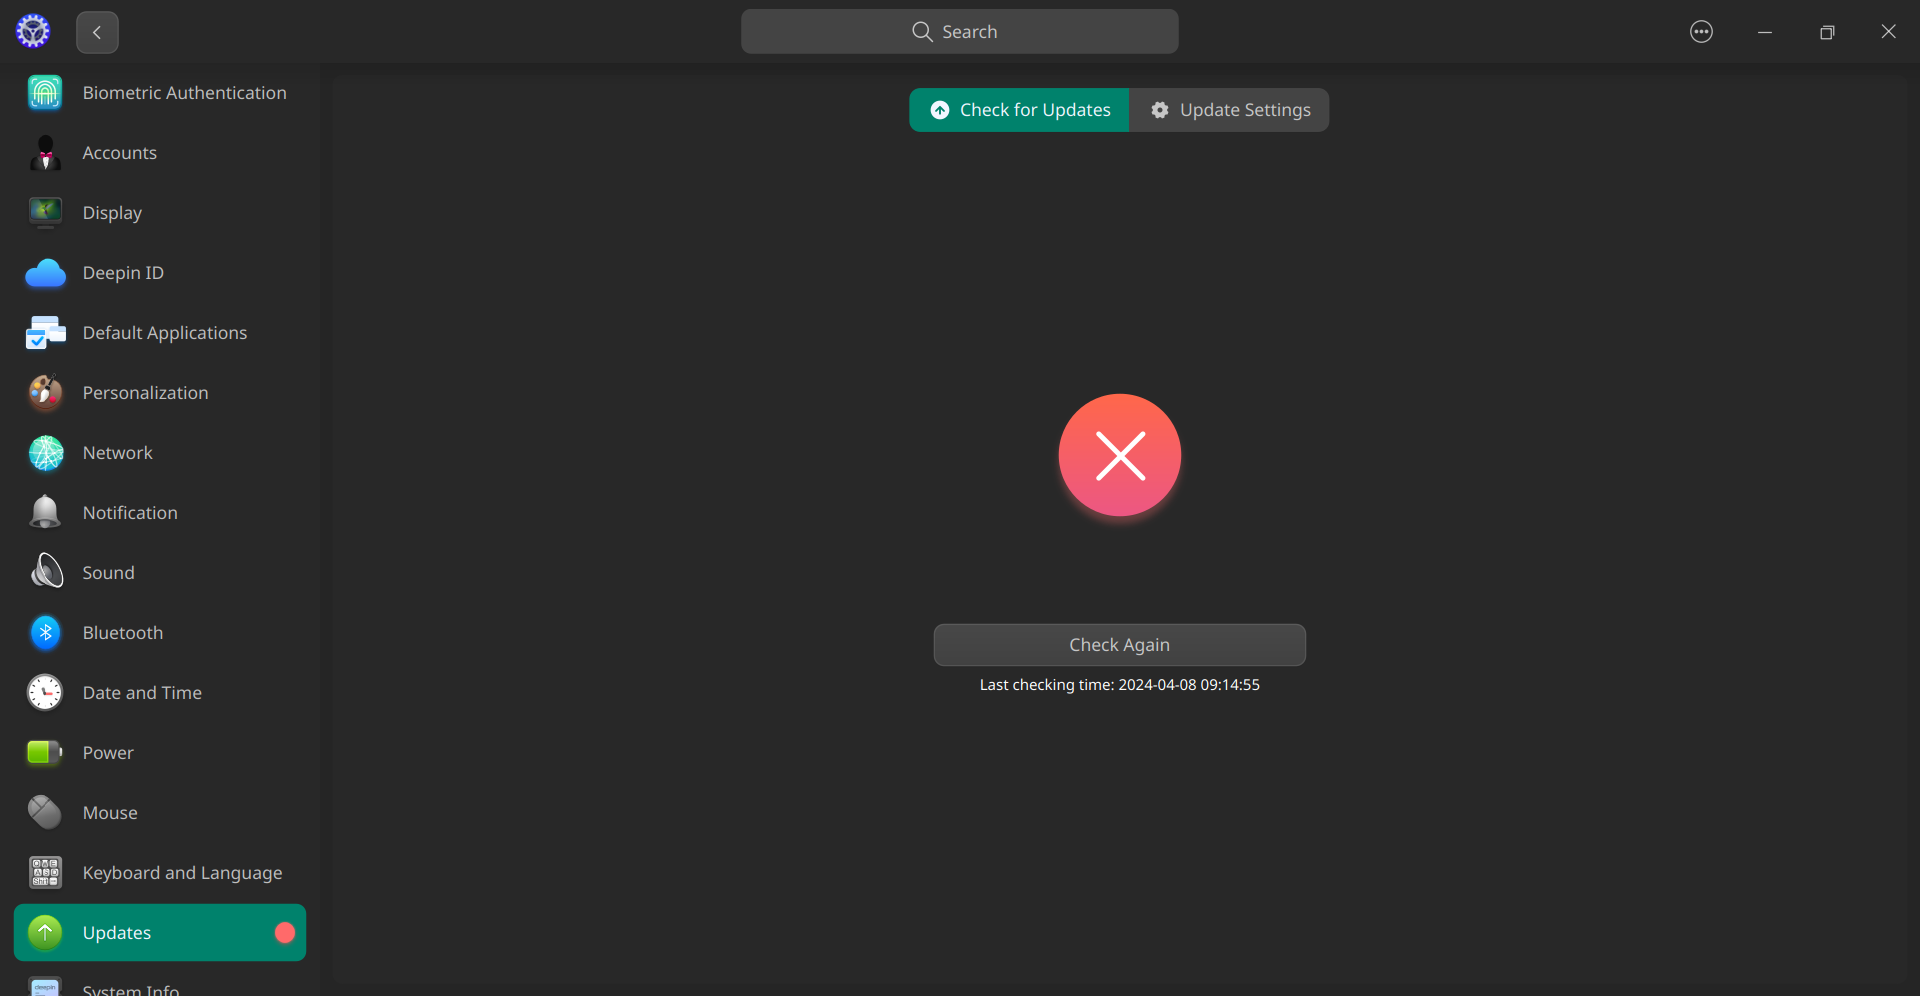
Task: Select Biometric Authentication text in sidebar
Action: coord(184,93)
